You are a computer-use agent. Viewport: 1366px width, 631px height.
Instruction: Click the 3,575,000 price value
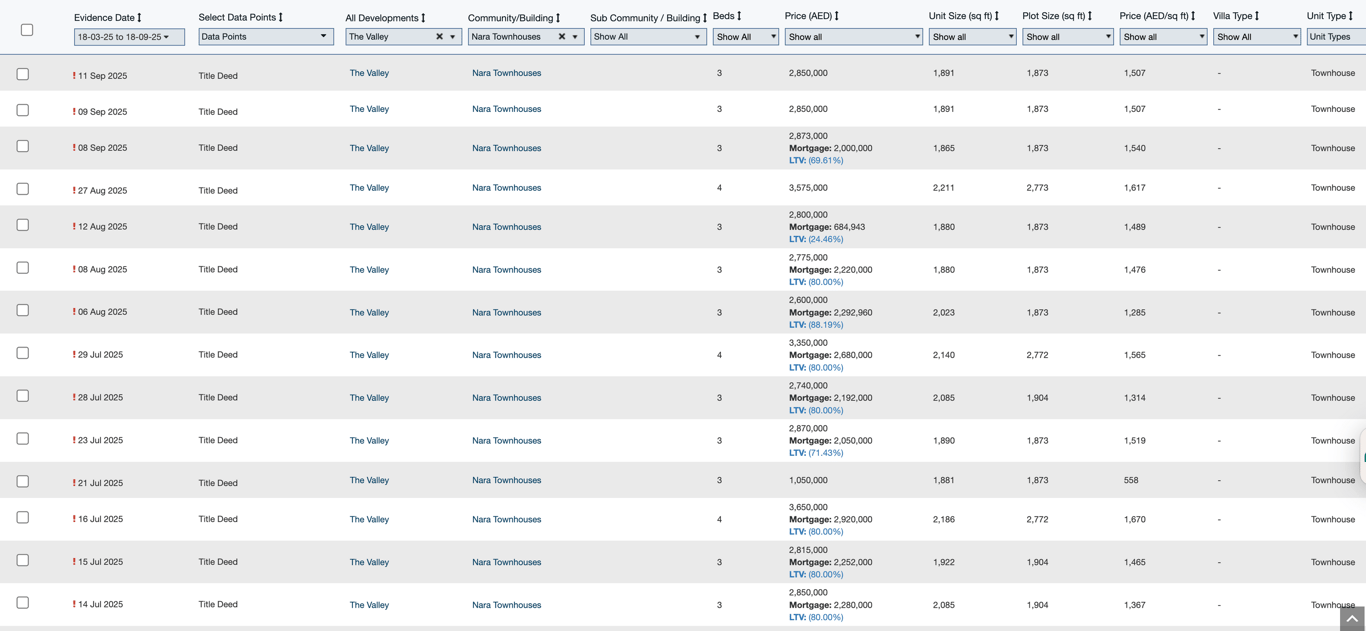808,188
